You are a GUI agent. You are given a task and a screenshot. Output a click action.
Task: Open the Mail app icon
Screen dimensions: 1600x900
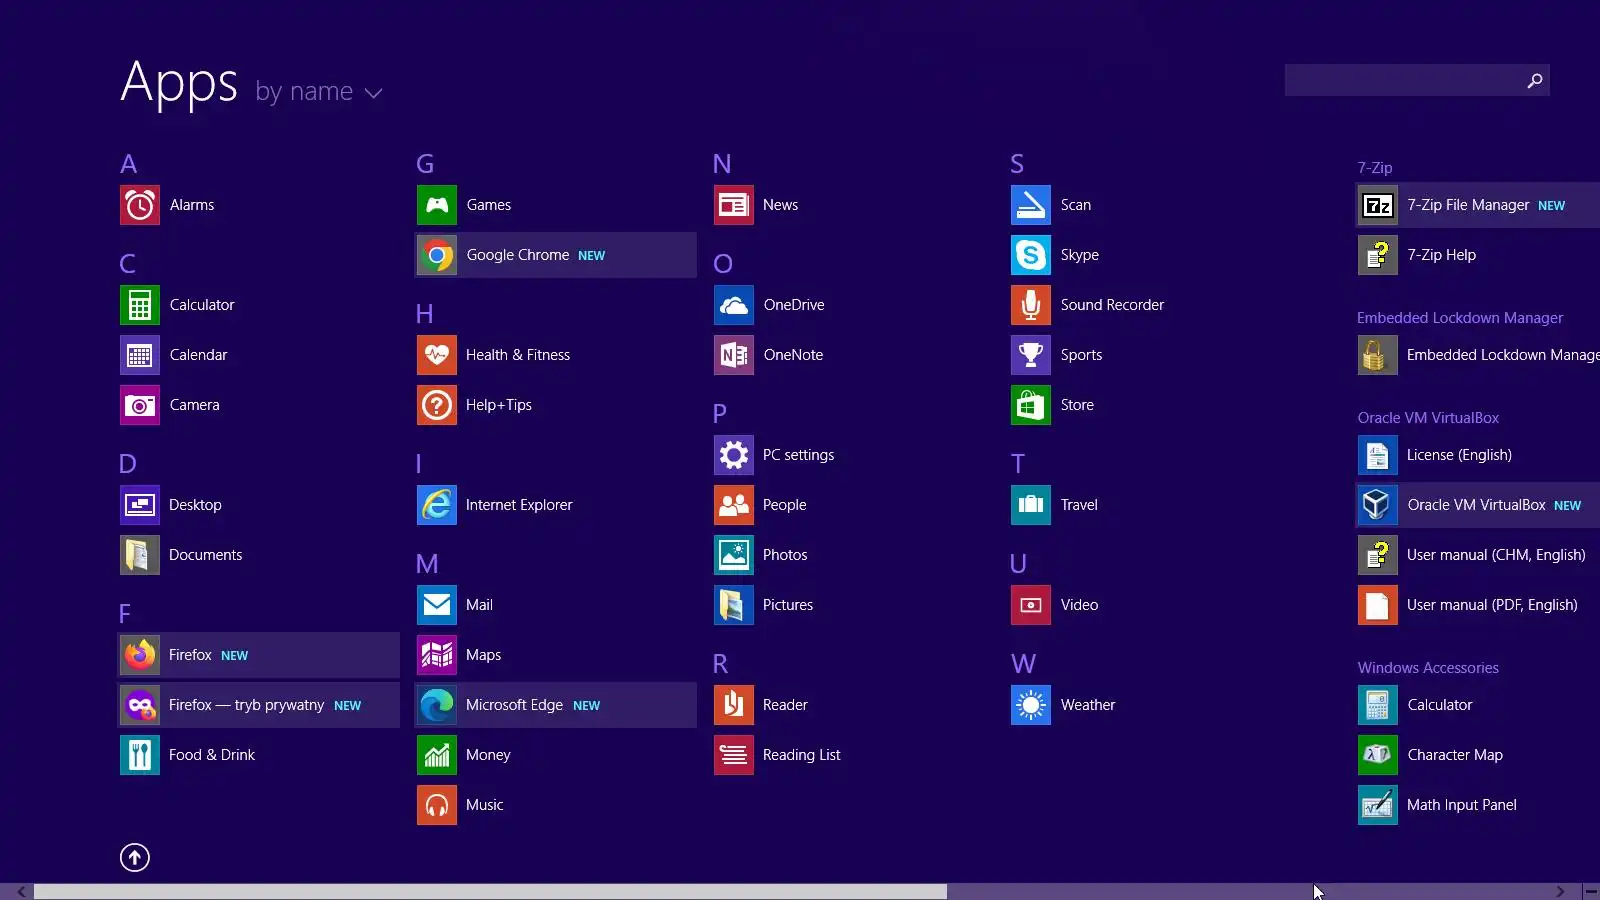(437, 605)
